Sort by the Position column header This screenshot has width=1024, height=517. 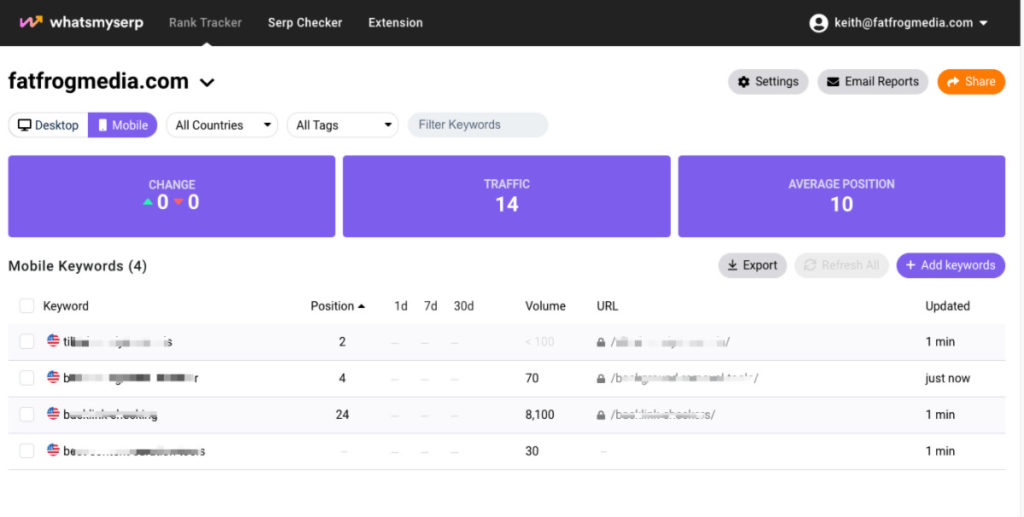(338, 306)
